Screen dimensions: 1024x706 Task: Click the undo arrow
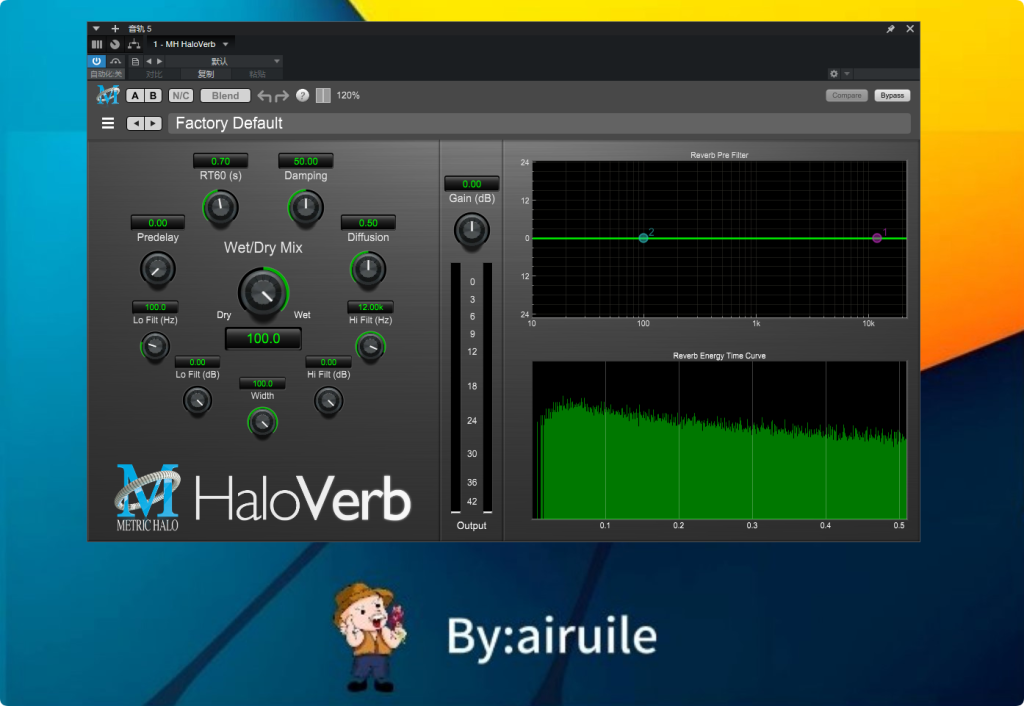[264, 96]
